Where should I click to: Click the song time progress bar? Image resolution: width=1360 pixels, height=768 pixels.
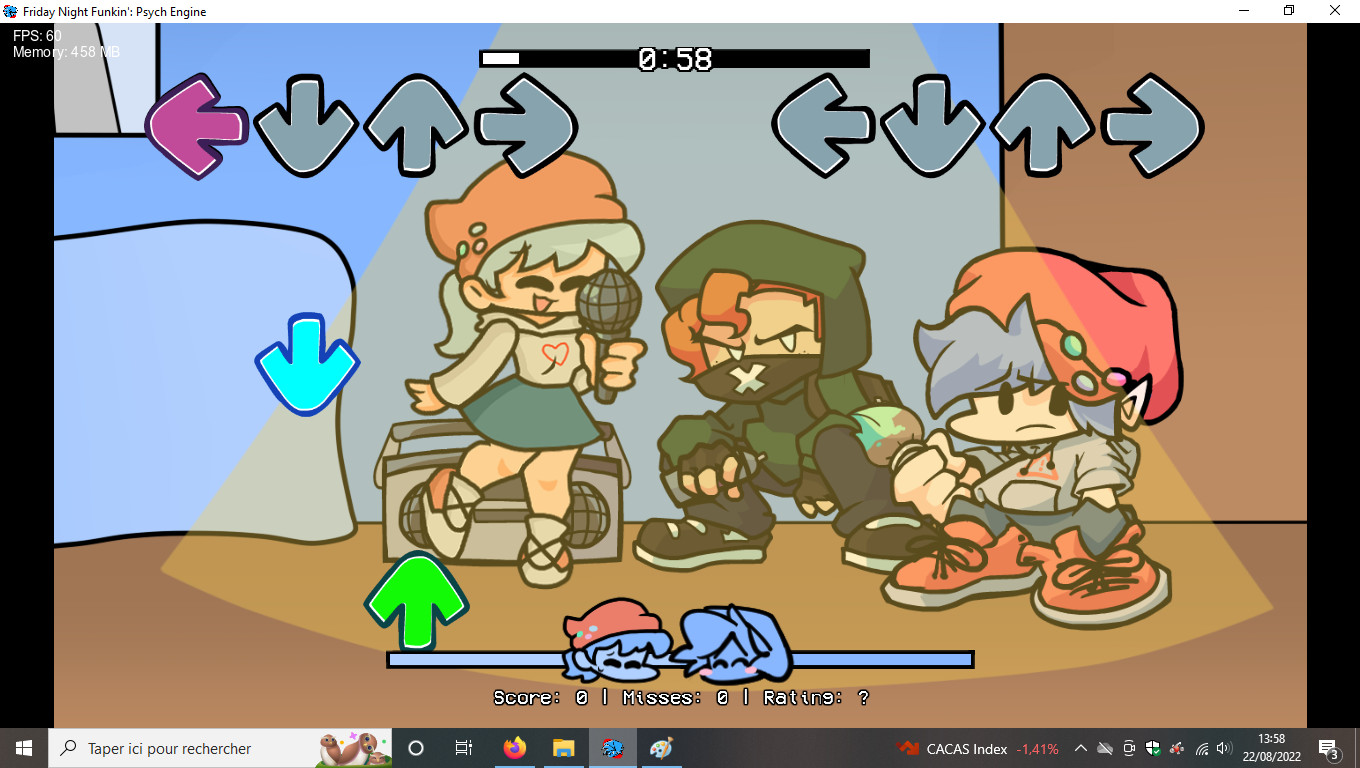(674, 59)
